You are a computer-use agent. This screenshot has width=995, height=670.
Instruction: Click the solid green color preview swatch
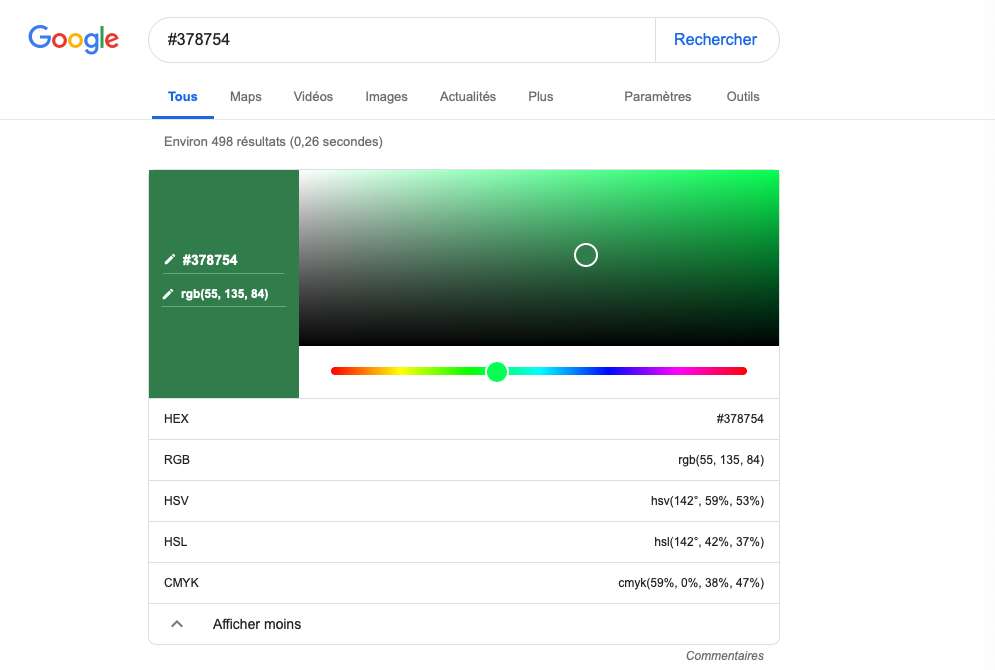point(223,350)
